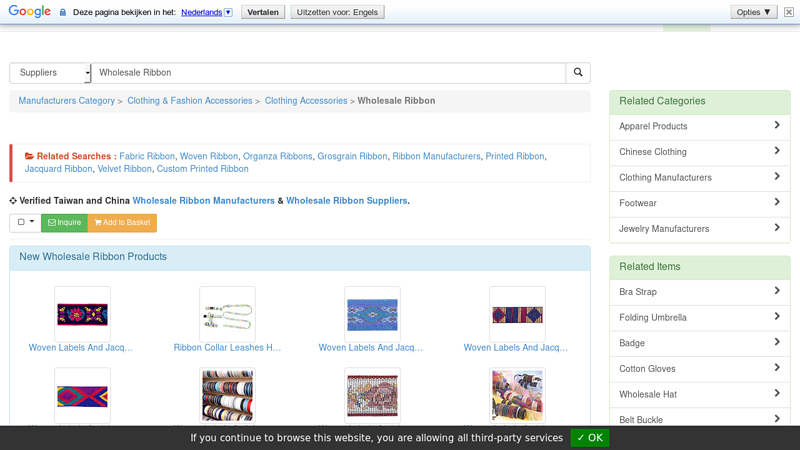Click the search magnifier icon button
This screenshot has width=800, height=450.
[x=577, y=73]
